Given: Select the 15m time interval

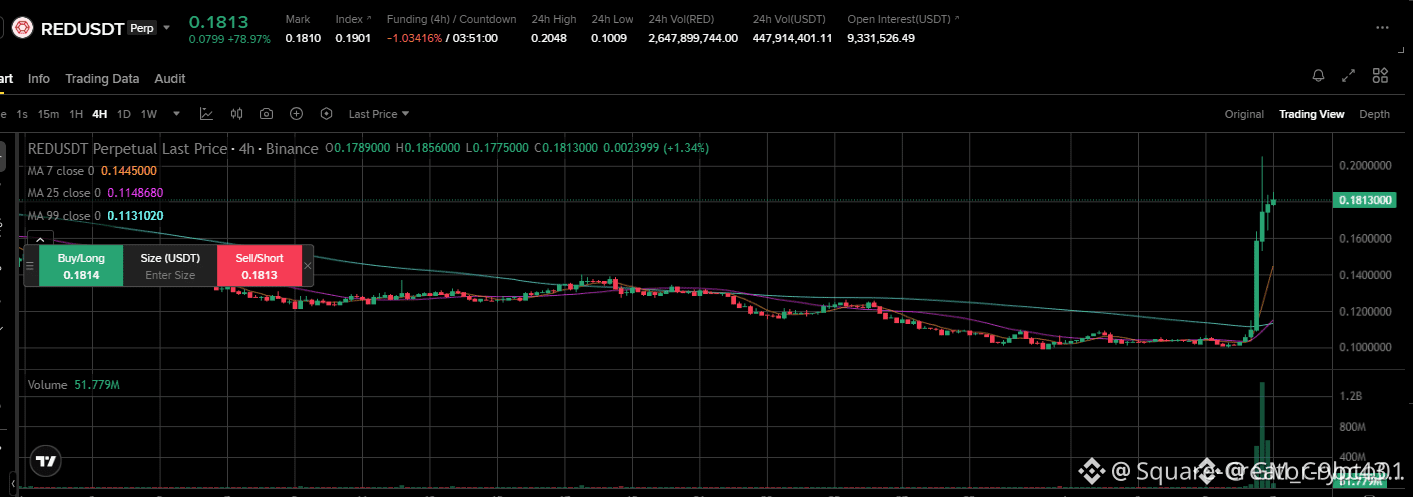Looking at the screenshot, I should tap(48, 114).
